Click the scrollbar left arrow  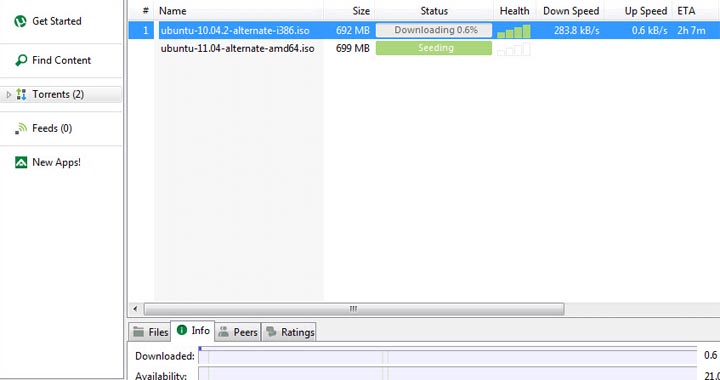pos(135,309)
